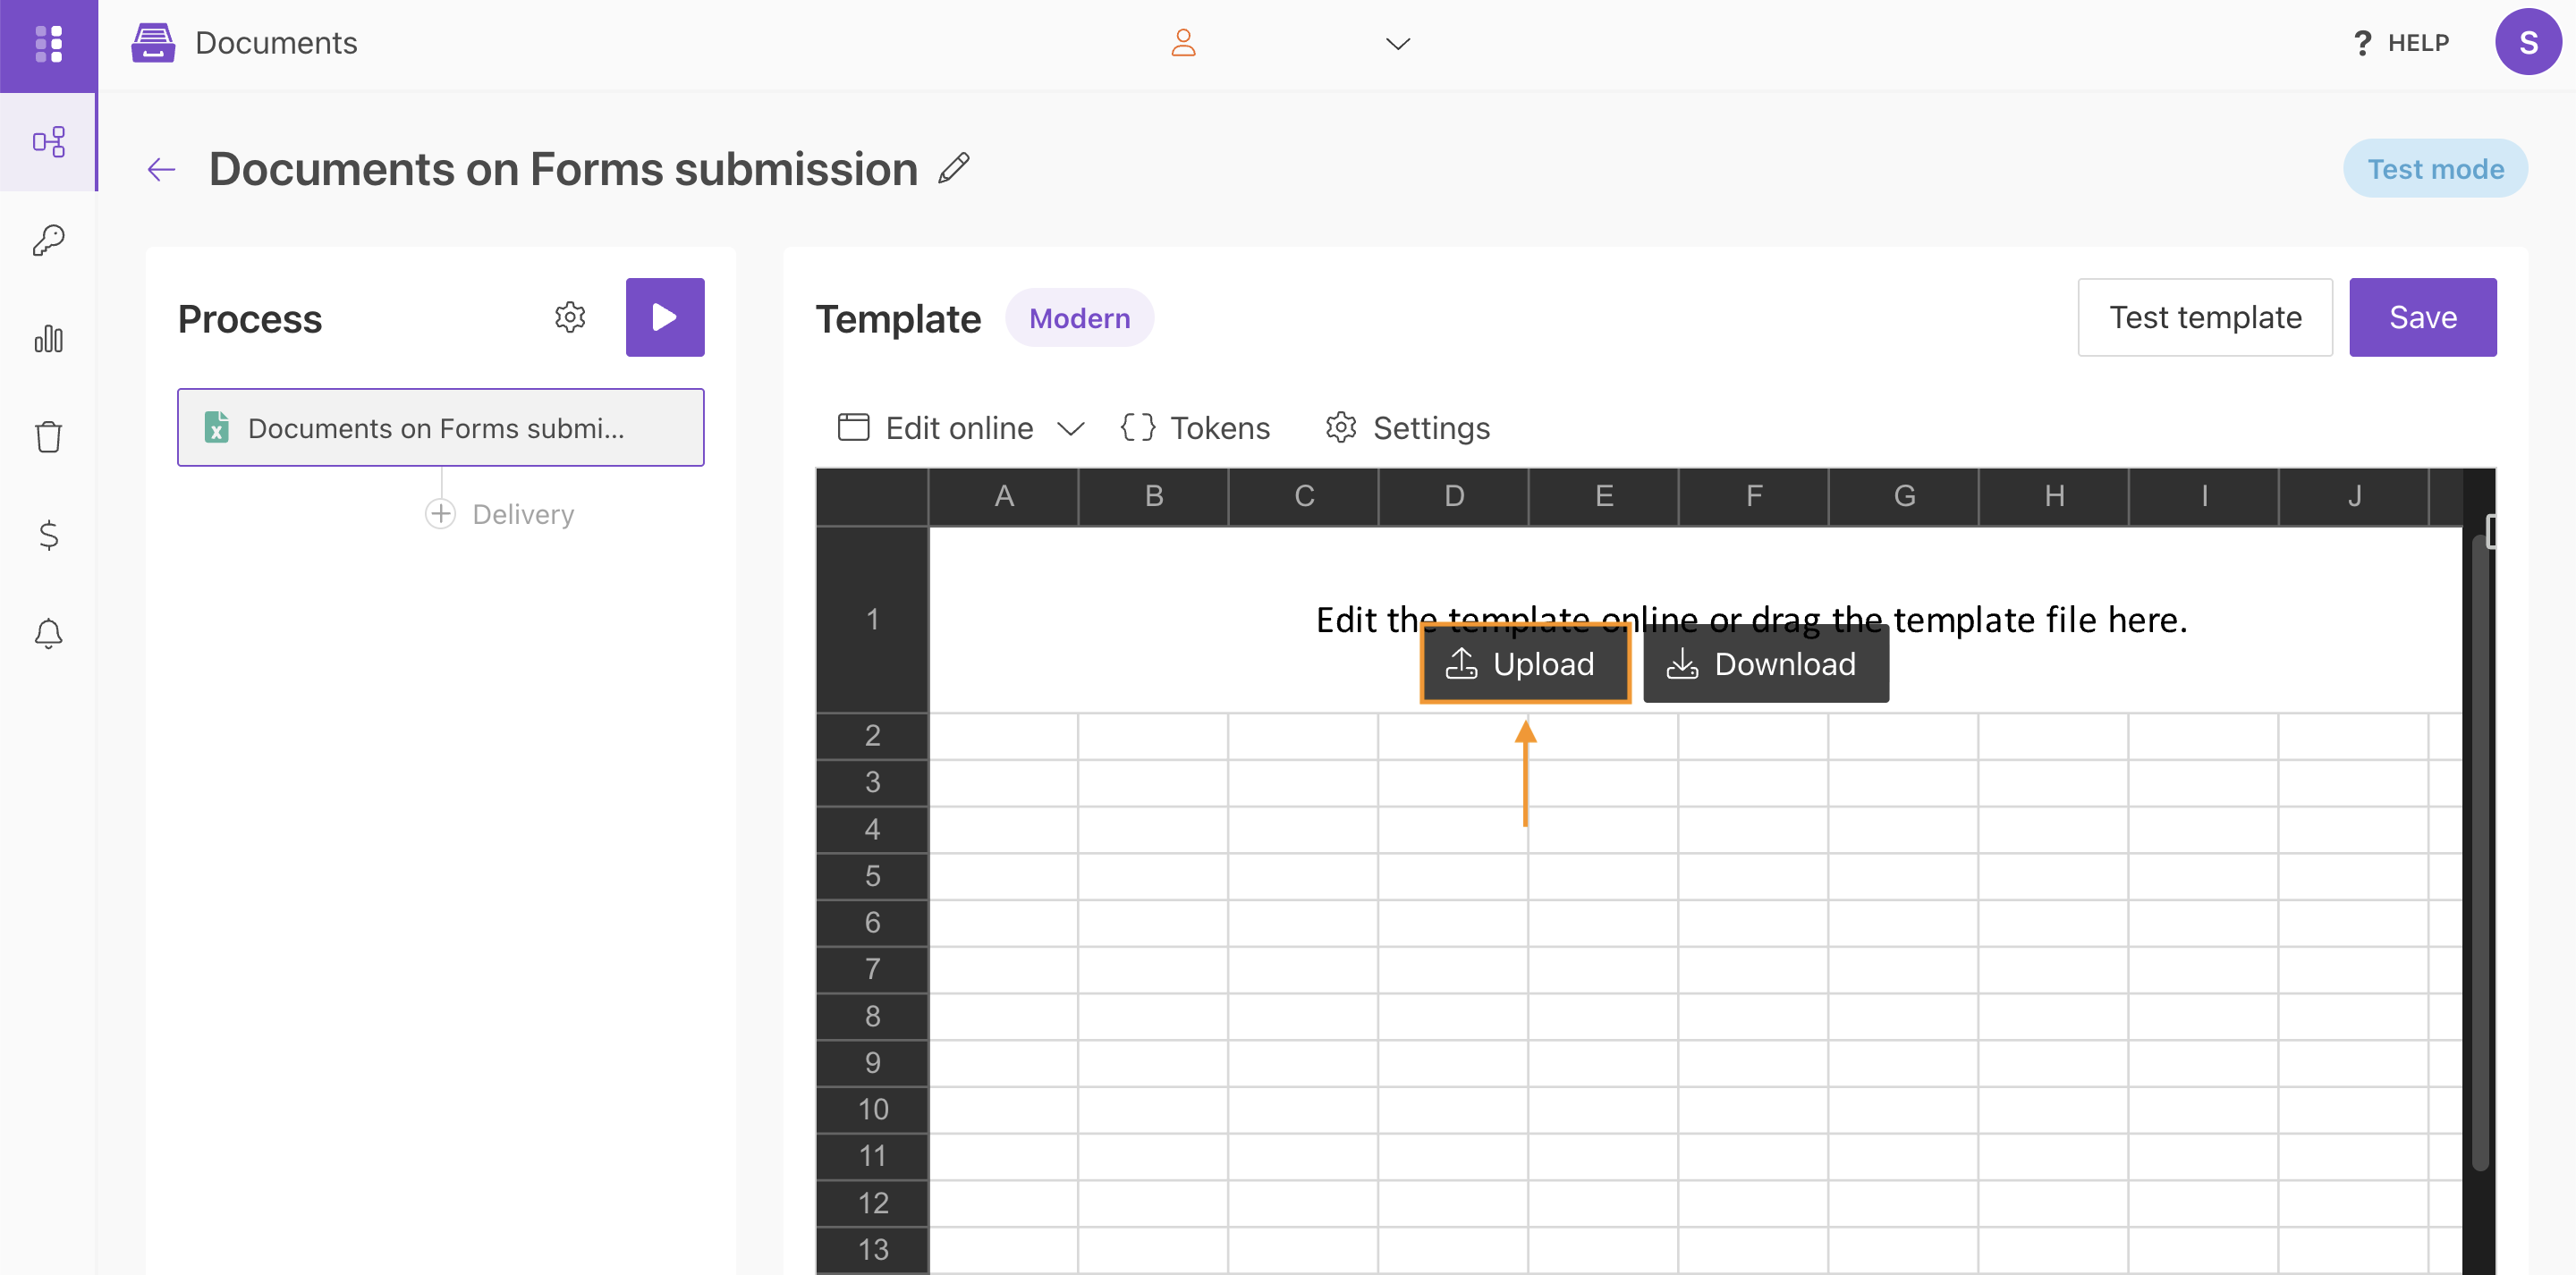Rename process with the pencil icon
This screenshot has height=1275, width=2576.
(954, 168)
